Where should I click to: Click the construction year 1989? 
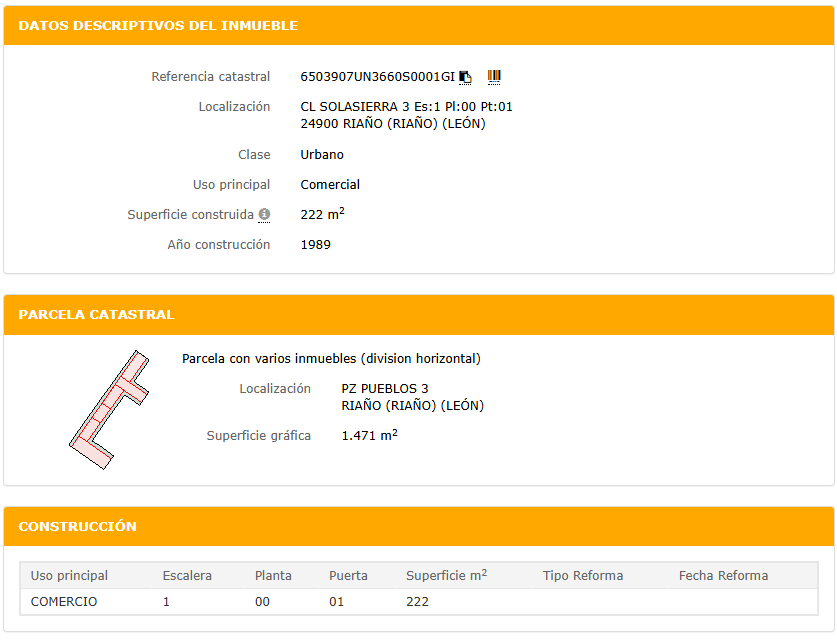pos(315,244)
